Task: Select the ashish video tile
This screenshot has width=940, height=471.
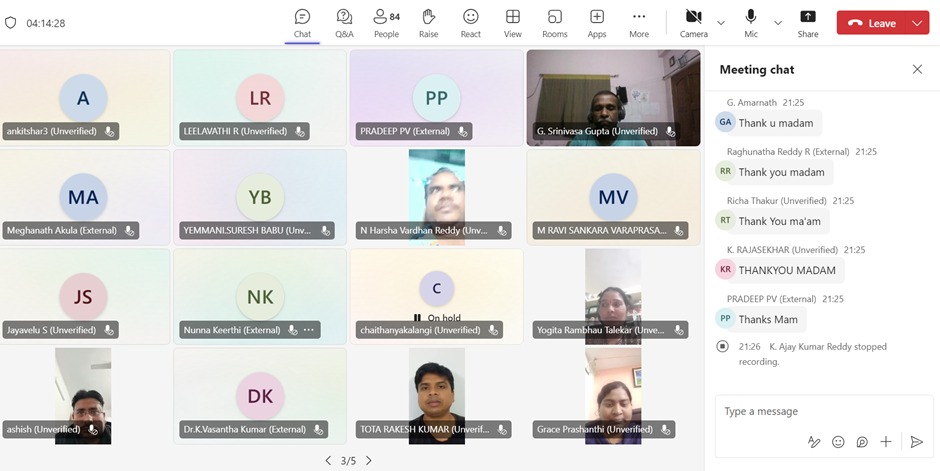Action: coord(83,396)
